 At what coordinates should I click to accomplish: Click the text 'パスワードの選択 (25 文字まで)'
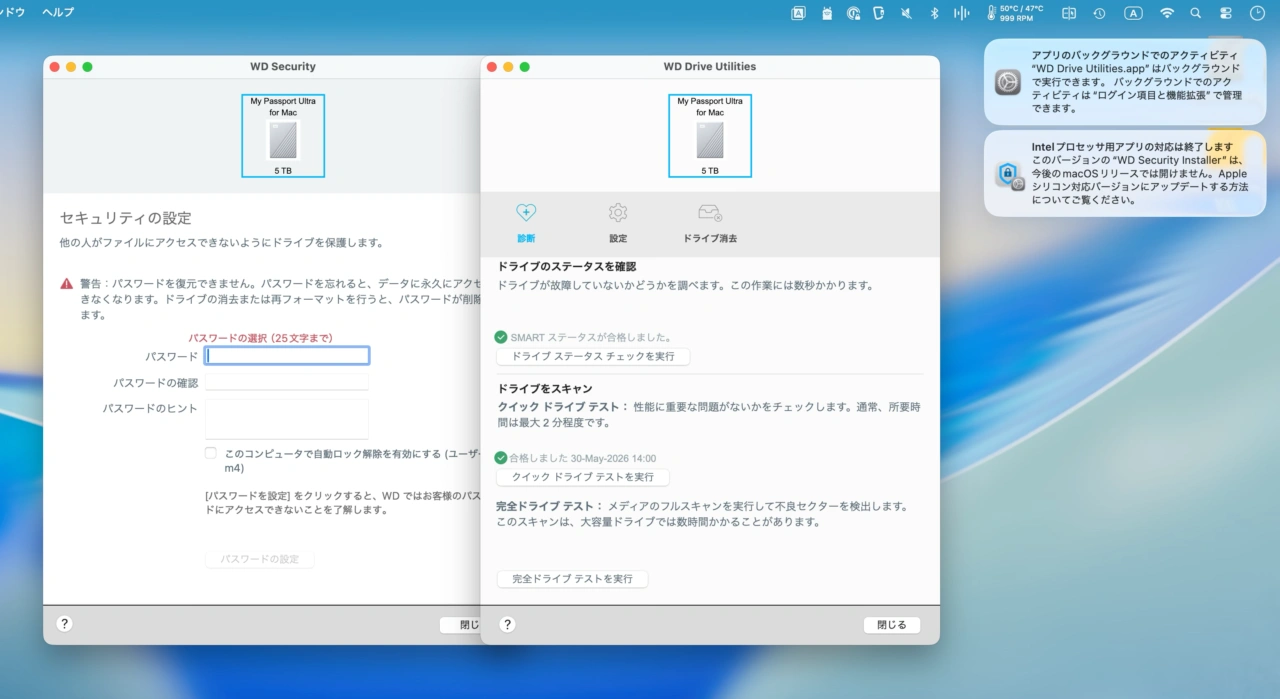(x=261, y=338)
